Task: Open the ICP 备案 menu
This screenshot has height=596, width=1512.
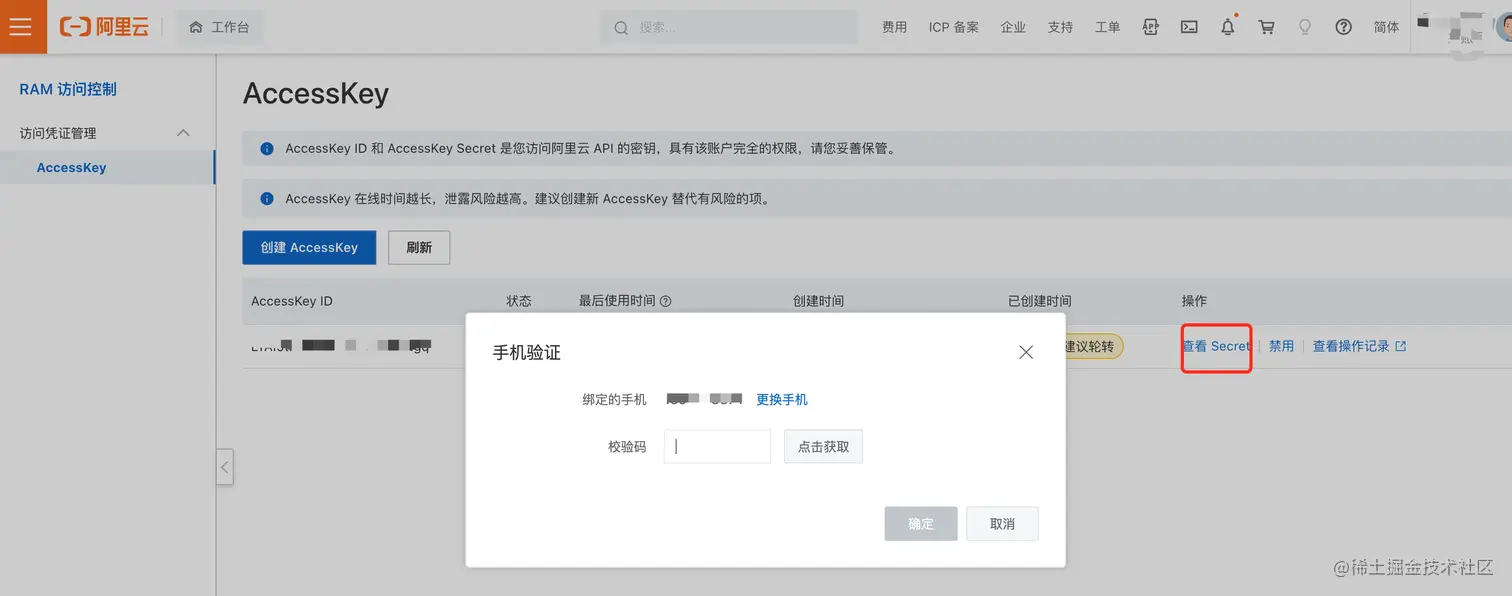Action: tap(953, 27)
